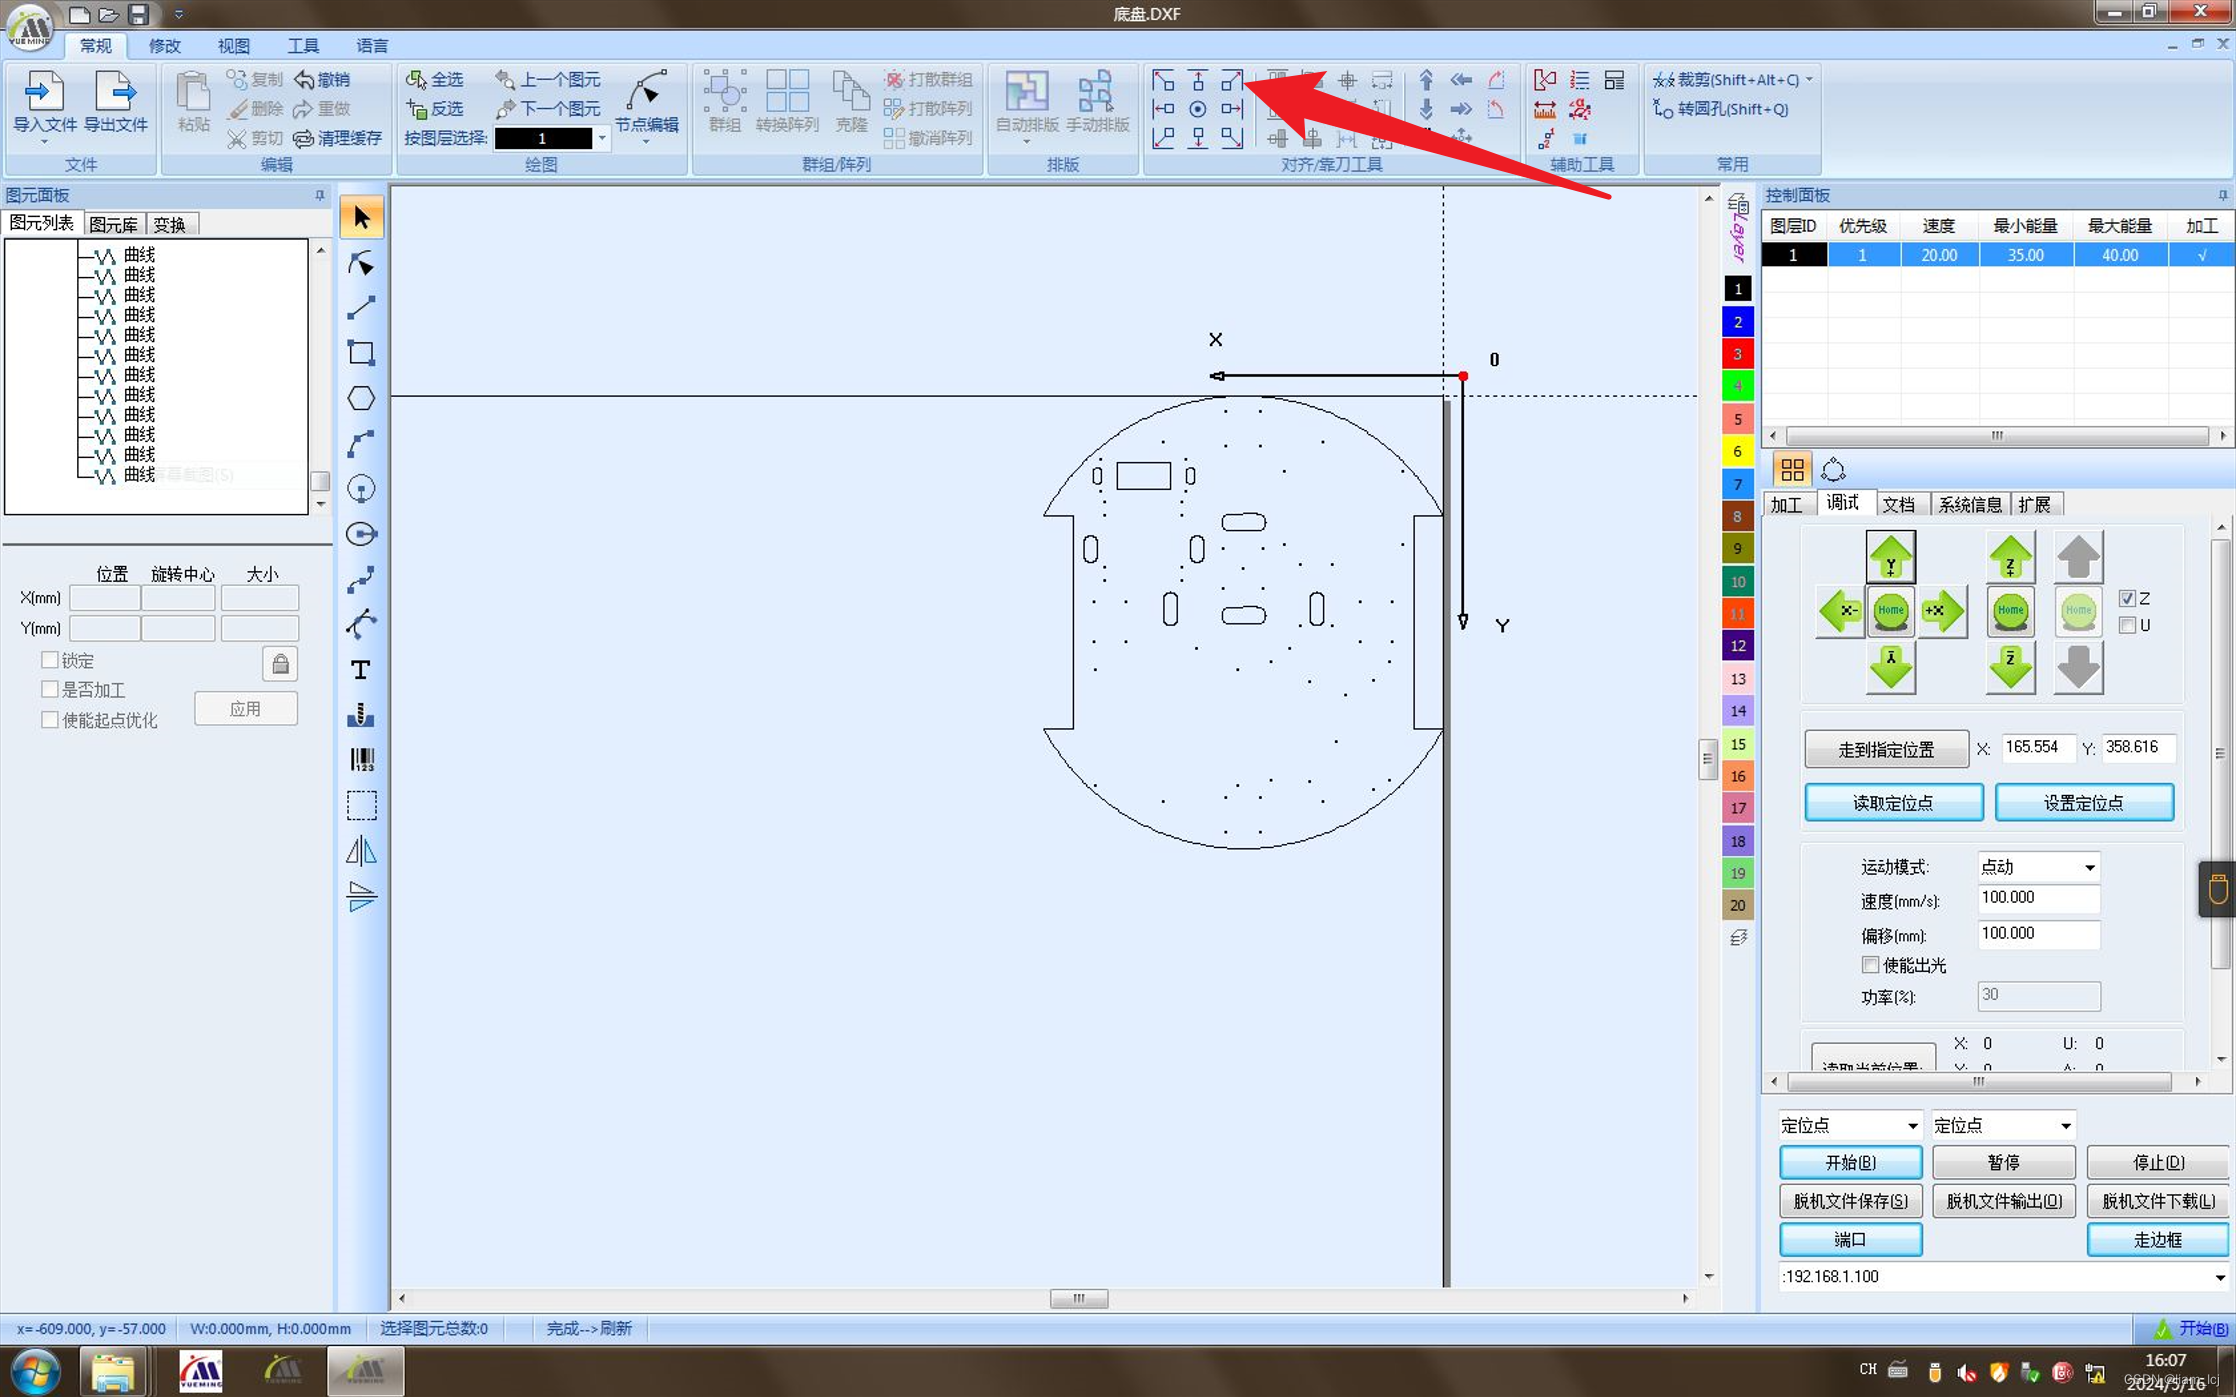The height and width of the screenshot is (1397, 2236).
Task: Toggle the U axis checkbox
Action: 2127,625
